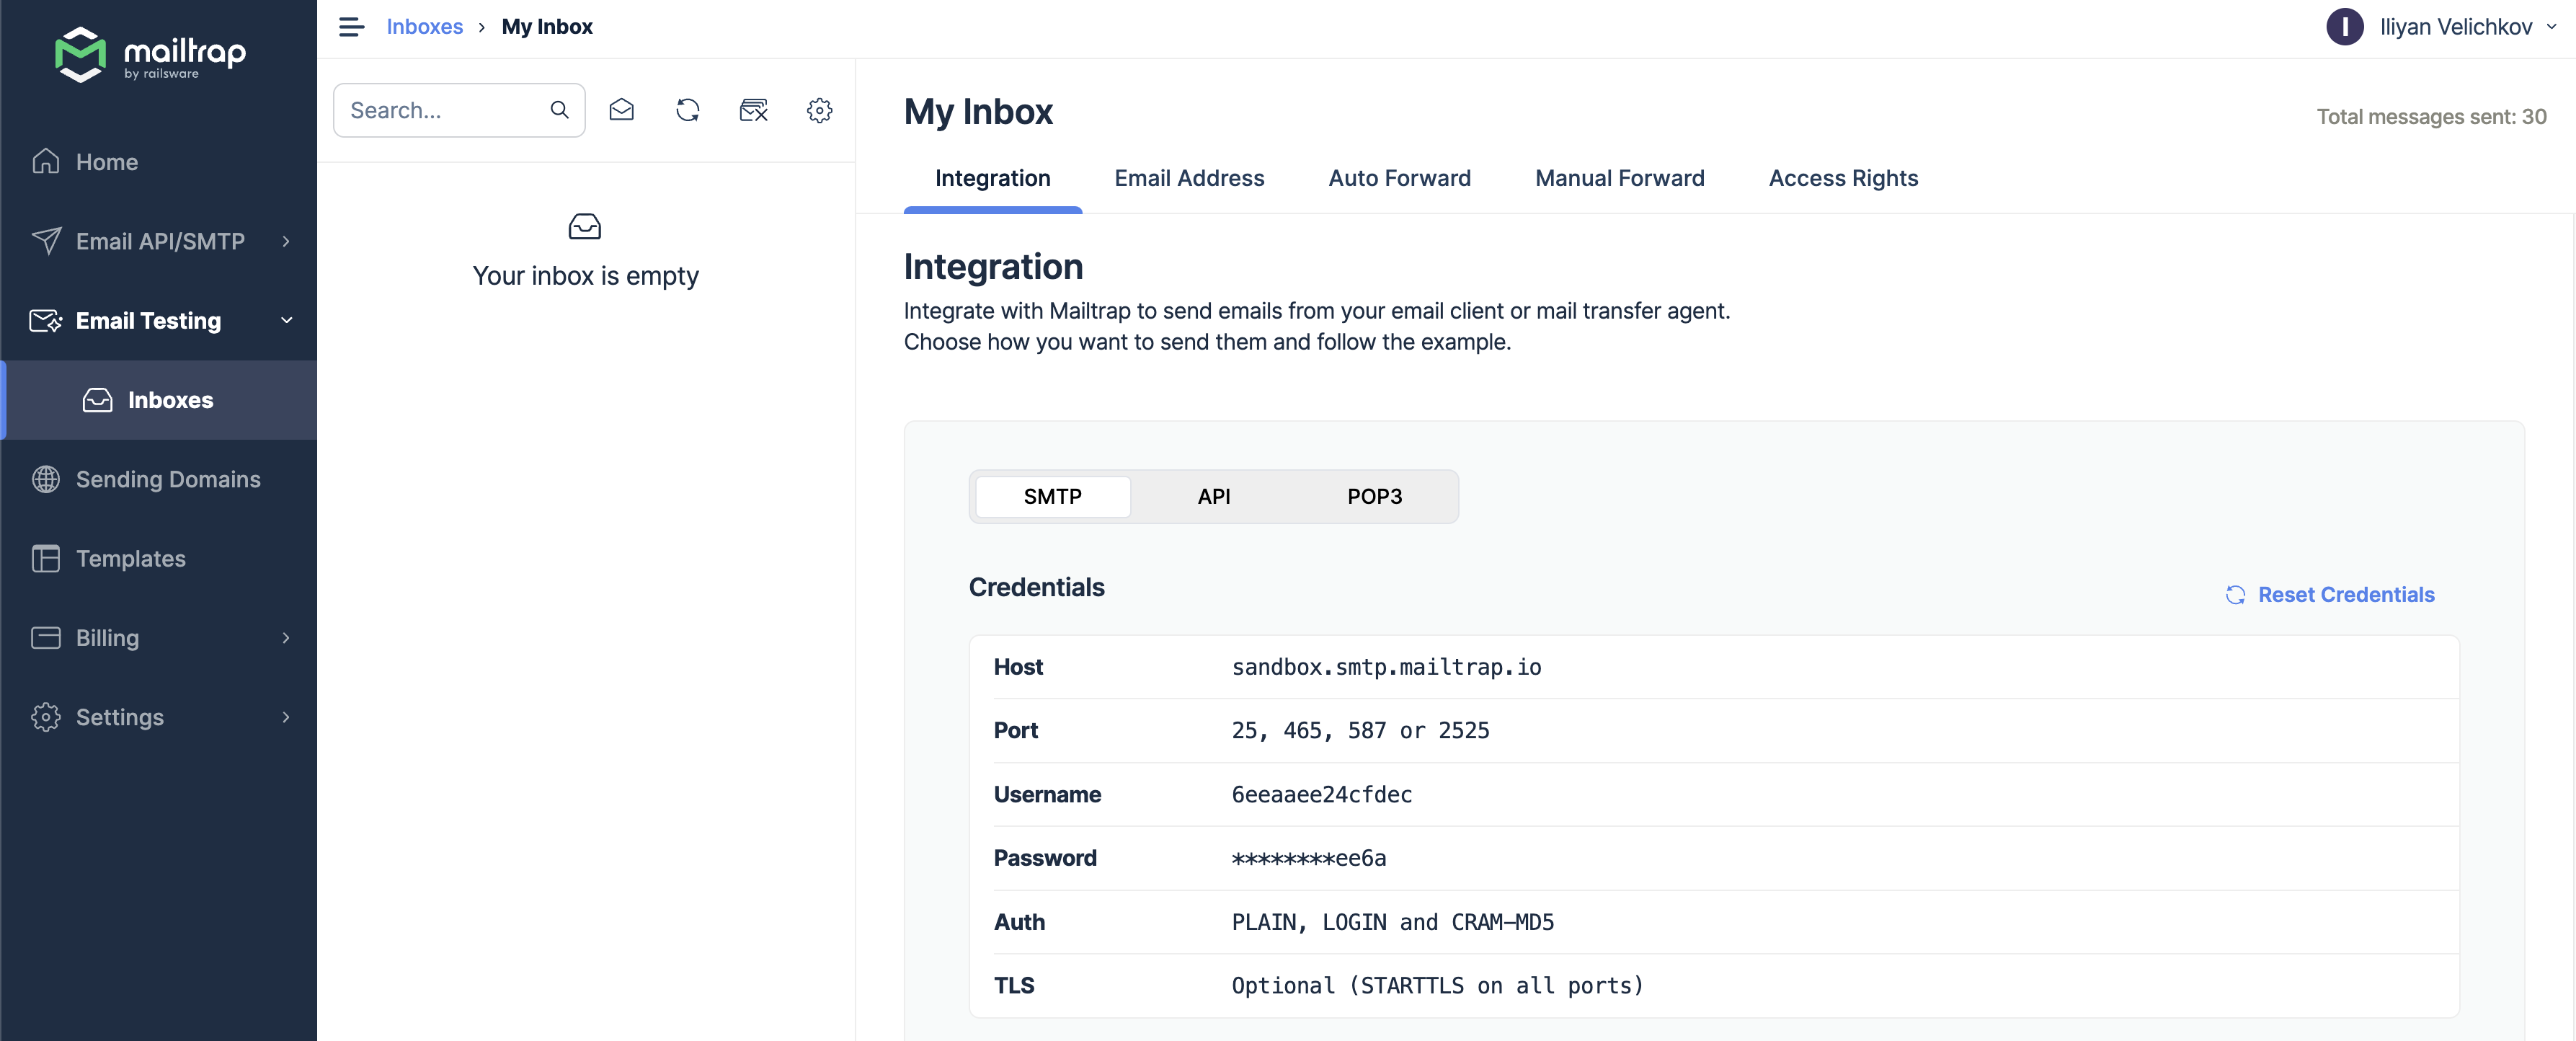Click the Settings gear icon in sidebar
The image size is (2576, 1041).
[46, 717]
